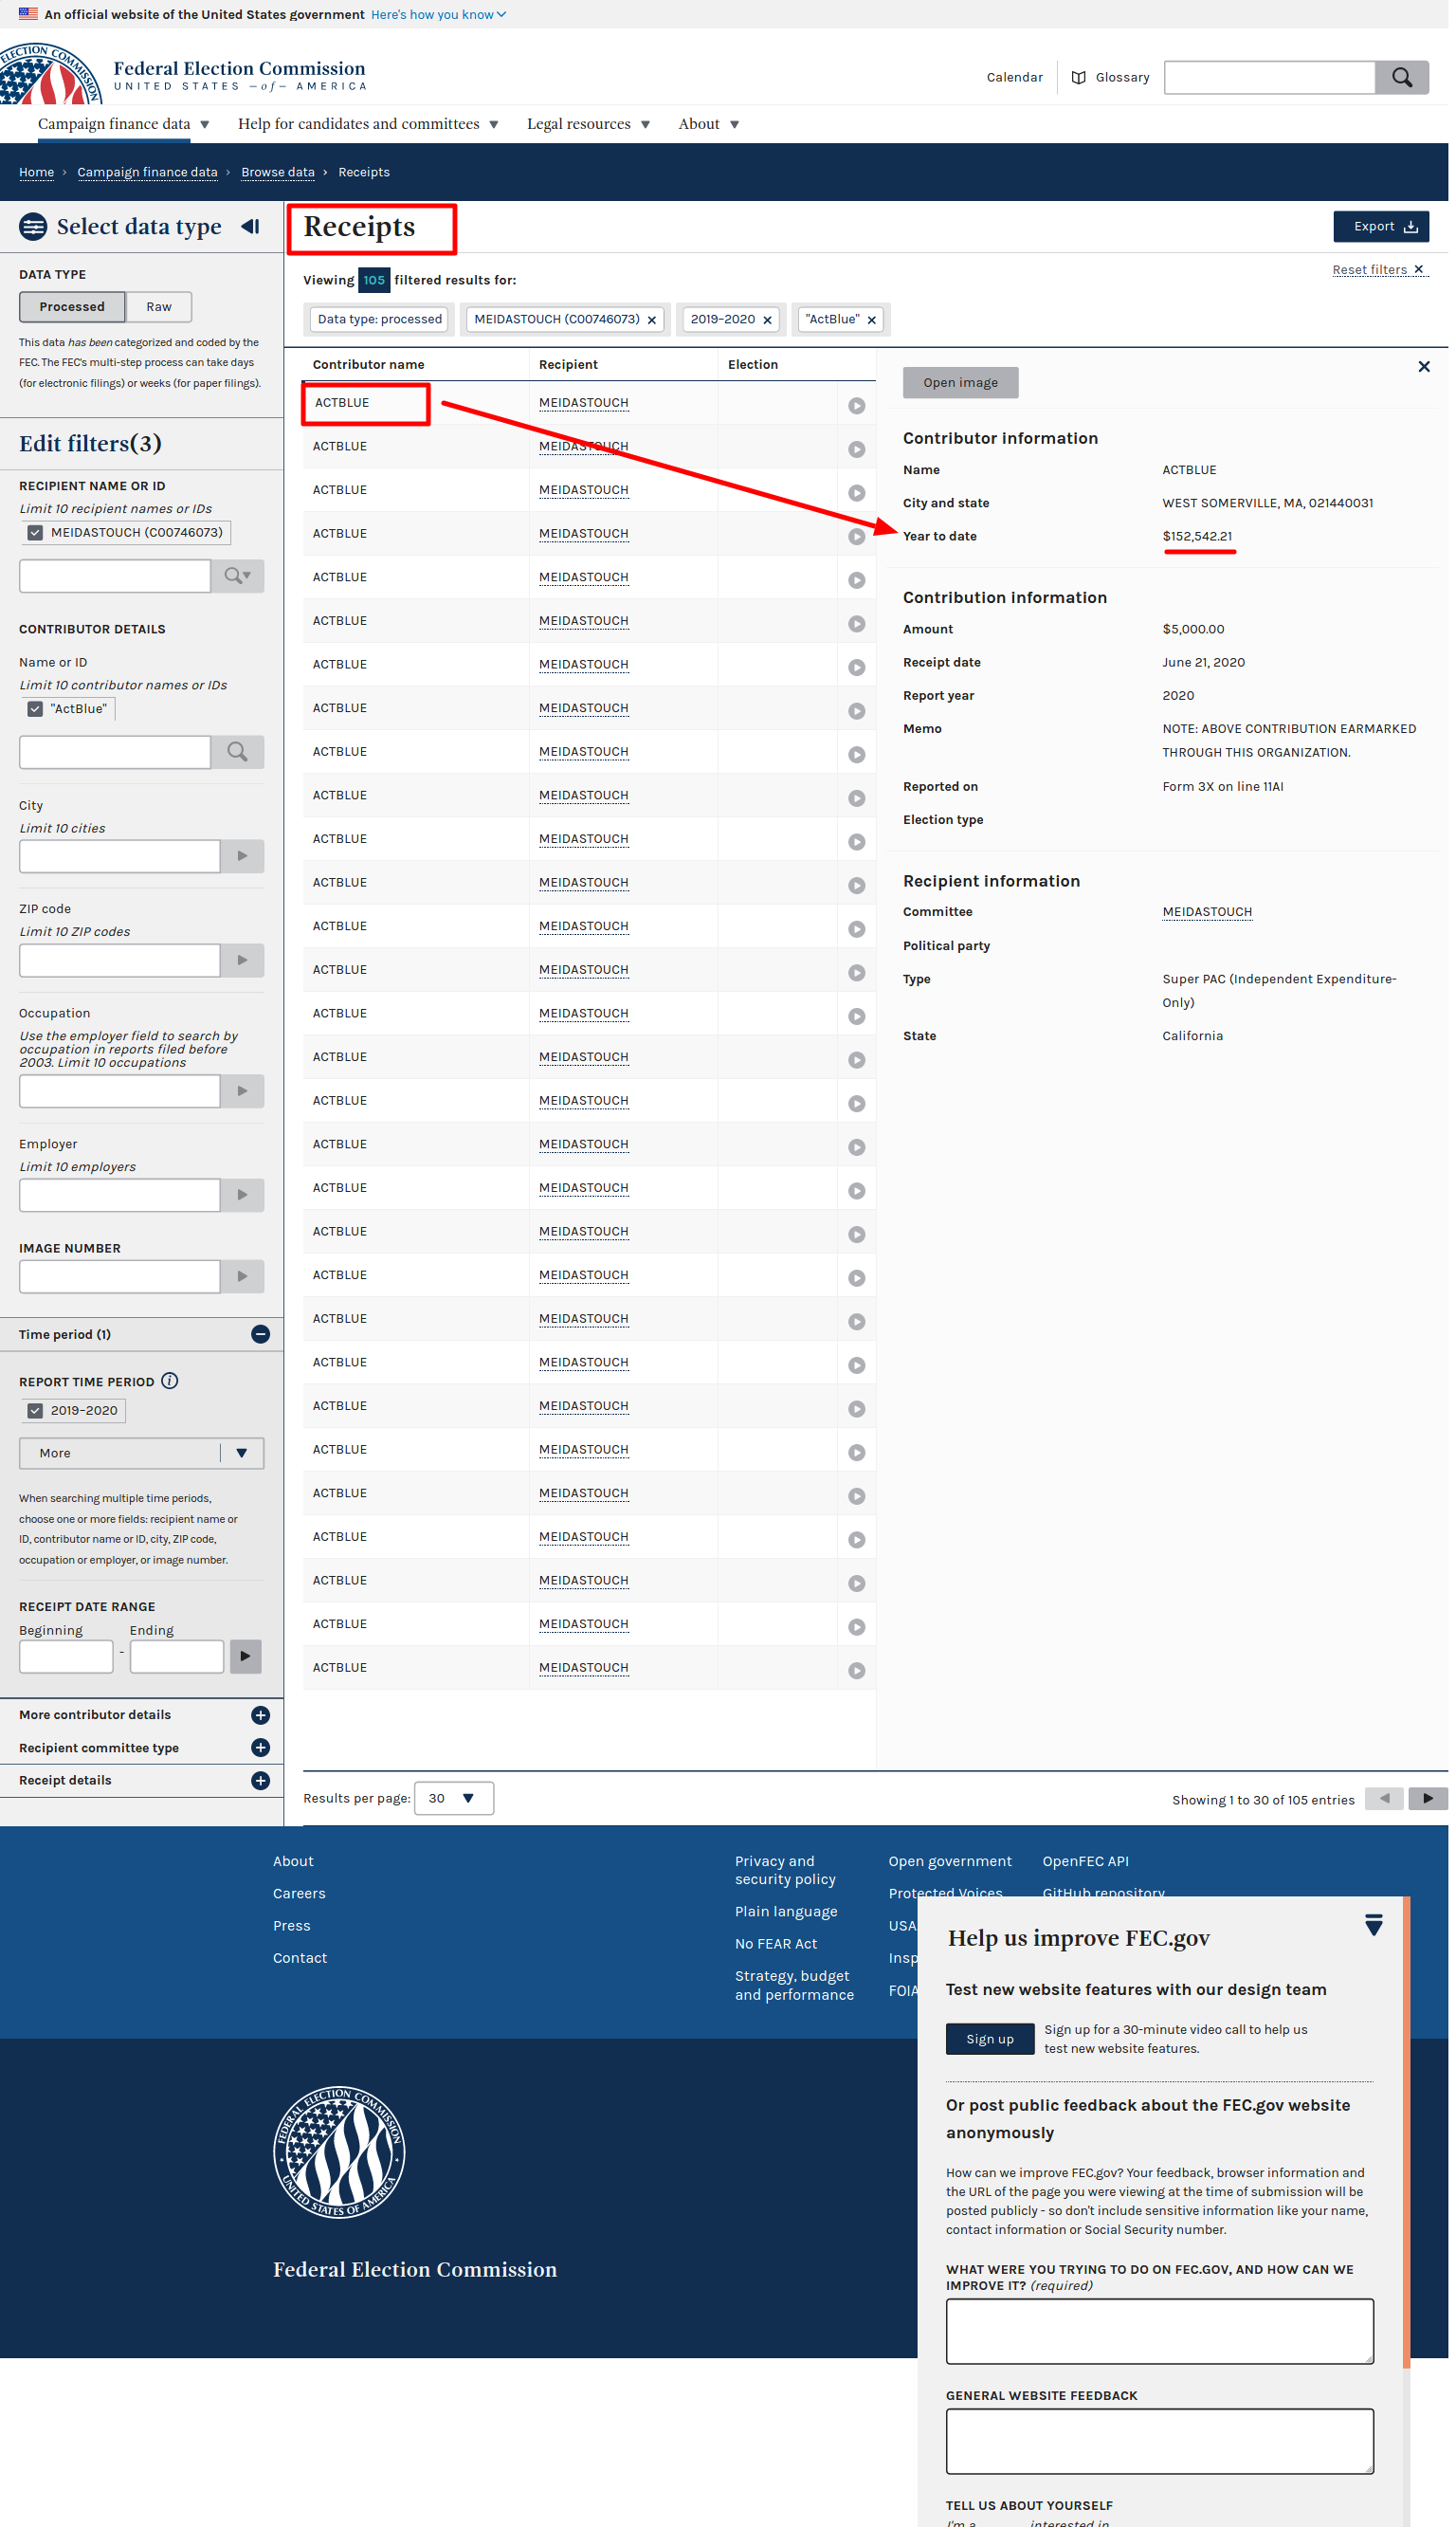This screenshot has height=2527, width=1456.
Task: Apply the receipt date range arrow
Action: pos(246,1656)
